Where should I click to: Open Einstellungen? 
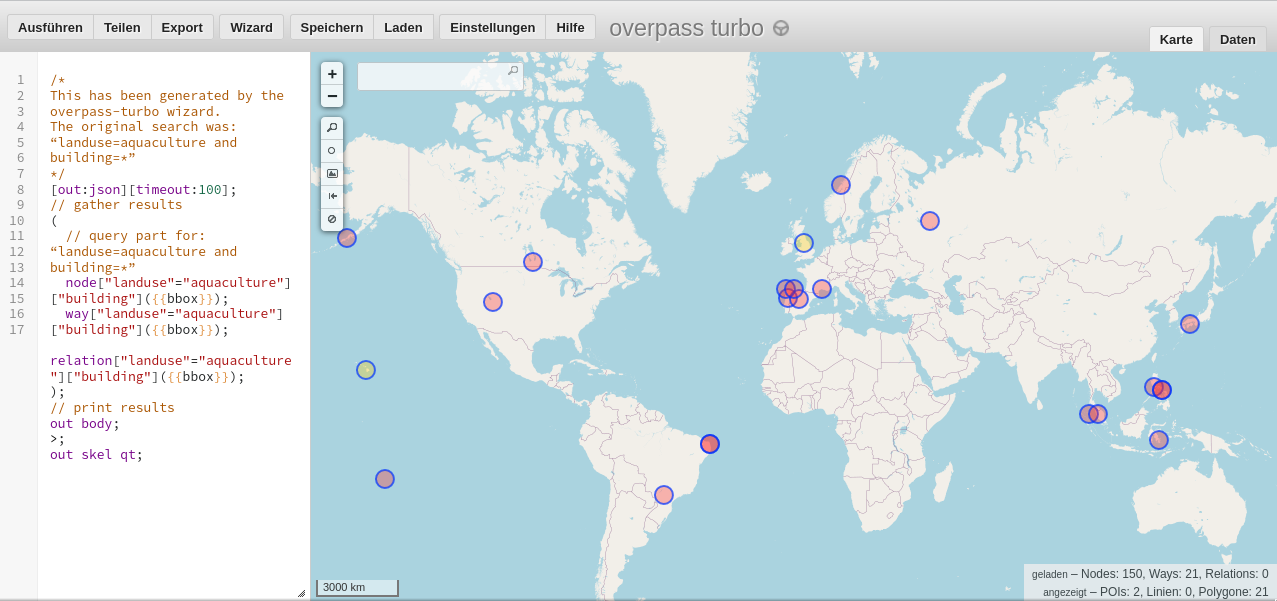[492, 27]
